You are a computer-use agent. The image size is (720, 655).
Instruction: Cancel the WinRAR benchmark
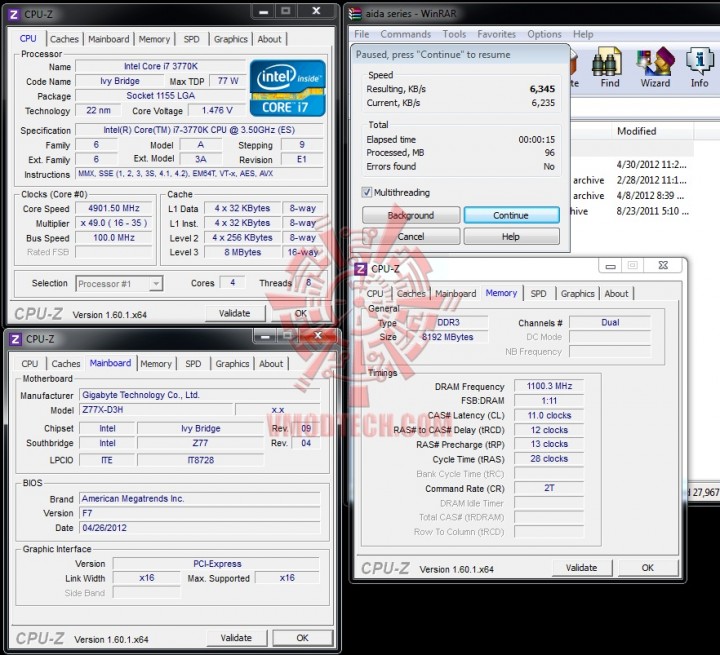click(x=411, y=237)
